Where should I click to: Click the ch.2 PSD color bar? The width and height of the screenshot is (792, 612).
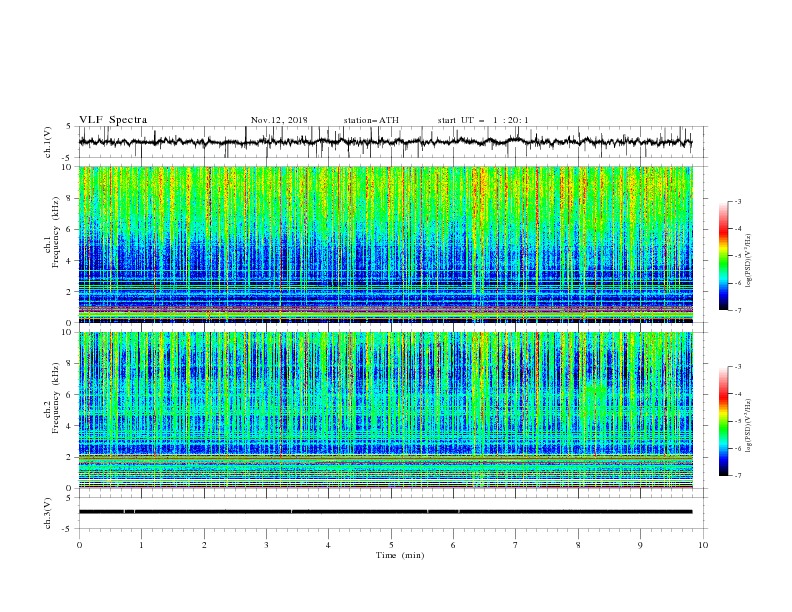click(x=723, y=421)
